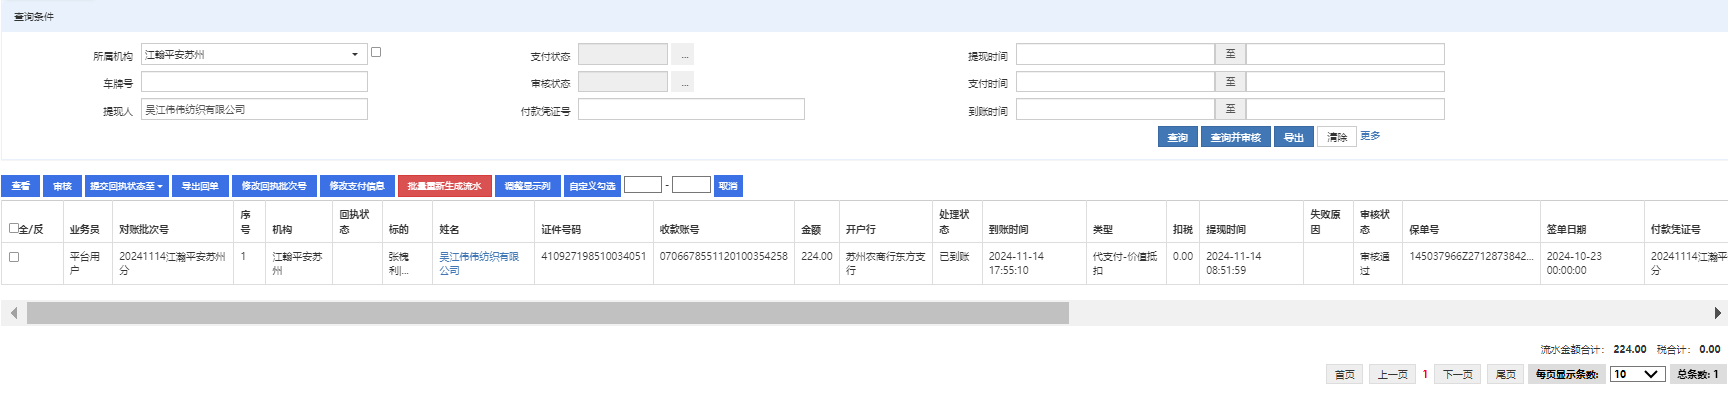This screenshot has height=416, width=1728.
Task: Go to 尾页 last page
Action: click(1506, 374)
